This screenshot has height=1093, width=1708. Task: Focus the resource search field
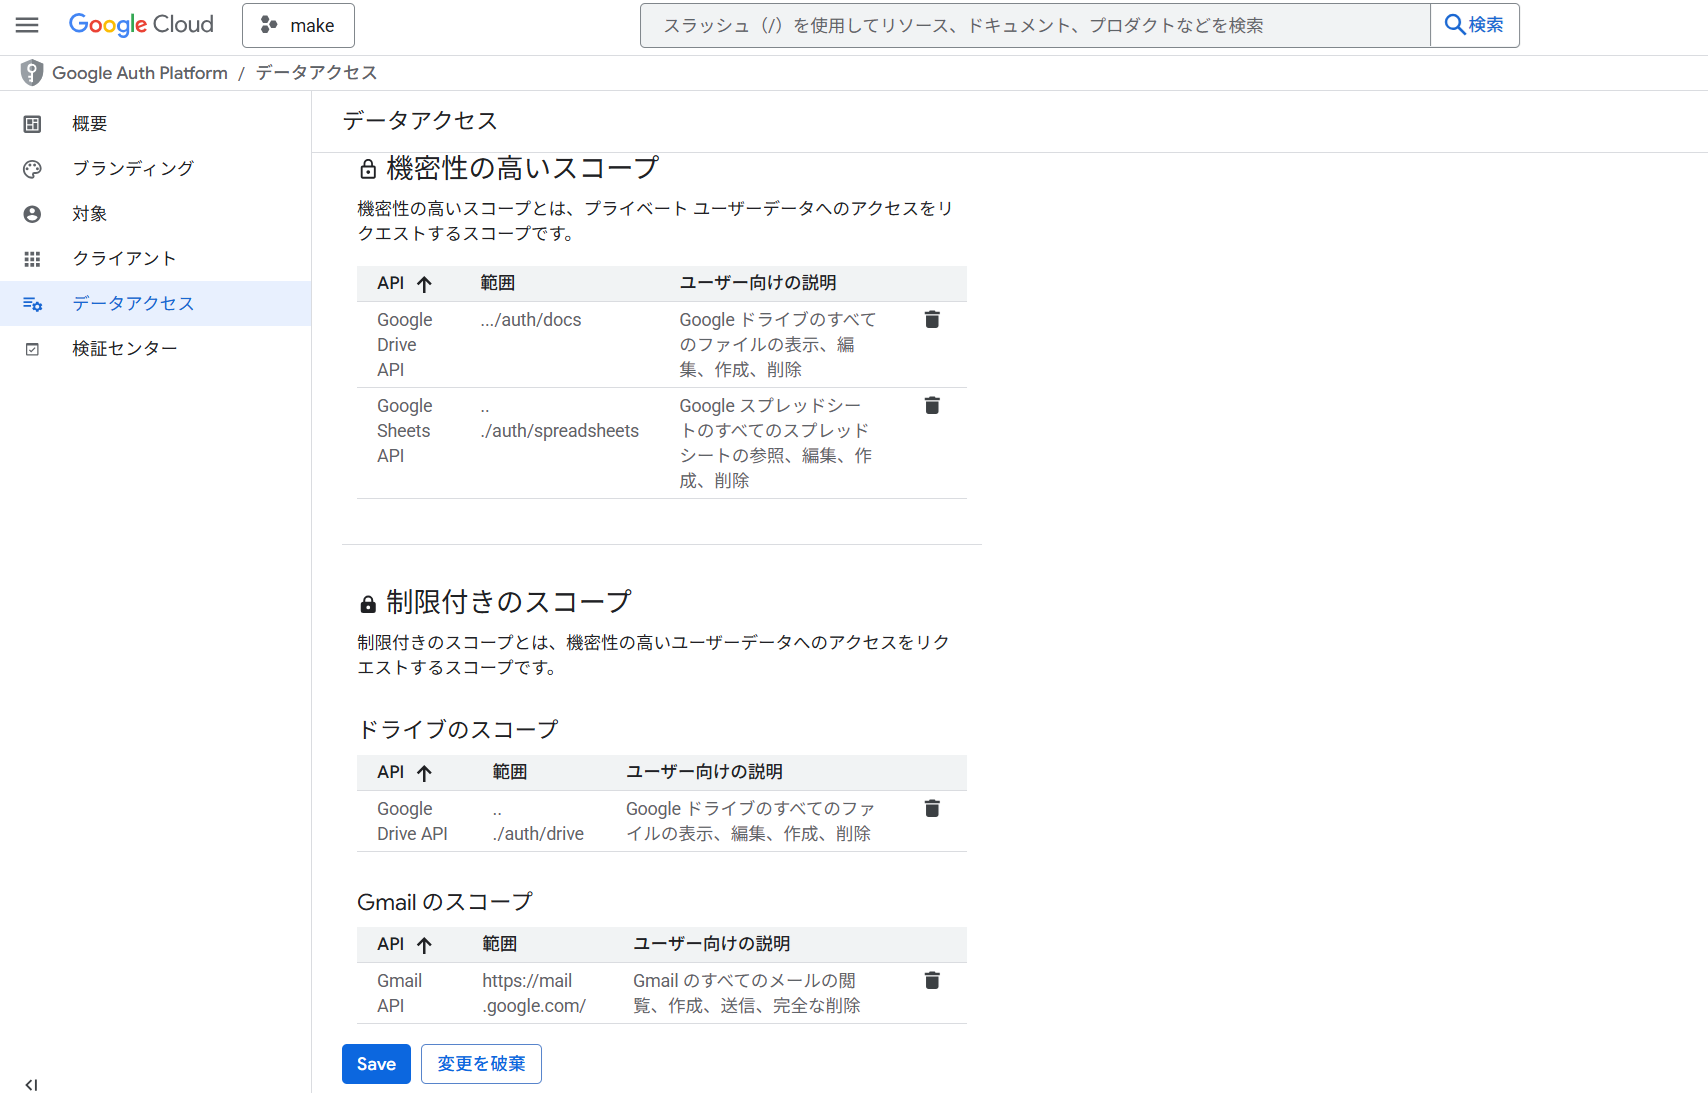coord(1035,25)
